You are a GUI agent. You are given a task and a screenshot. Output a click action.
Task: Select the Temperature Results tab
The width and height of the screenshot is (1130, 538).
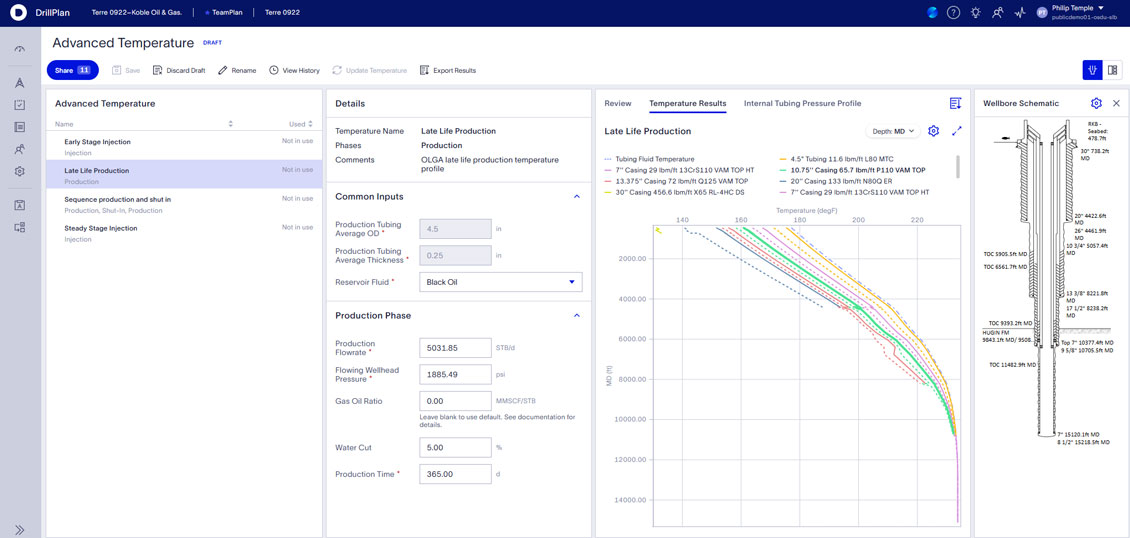(688, 104)
